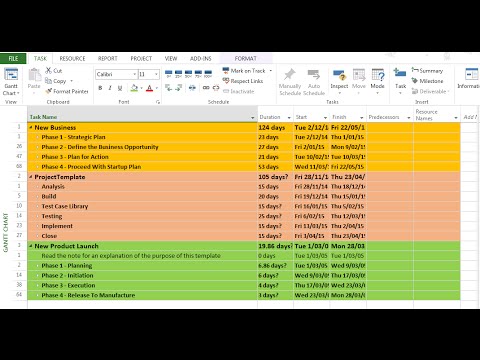Mark task as 0% complete

tap(169, 74)
